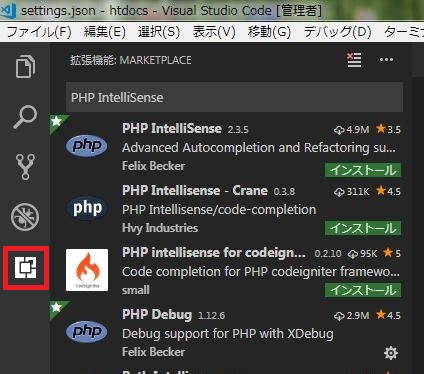Open the Source Control view

coord(25,167)
